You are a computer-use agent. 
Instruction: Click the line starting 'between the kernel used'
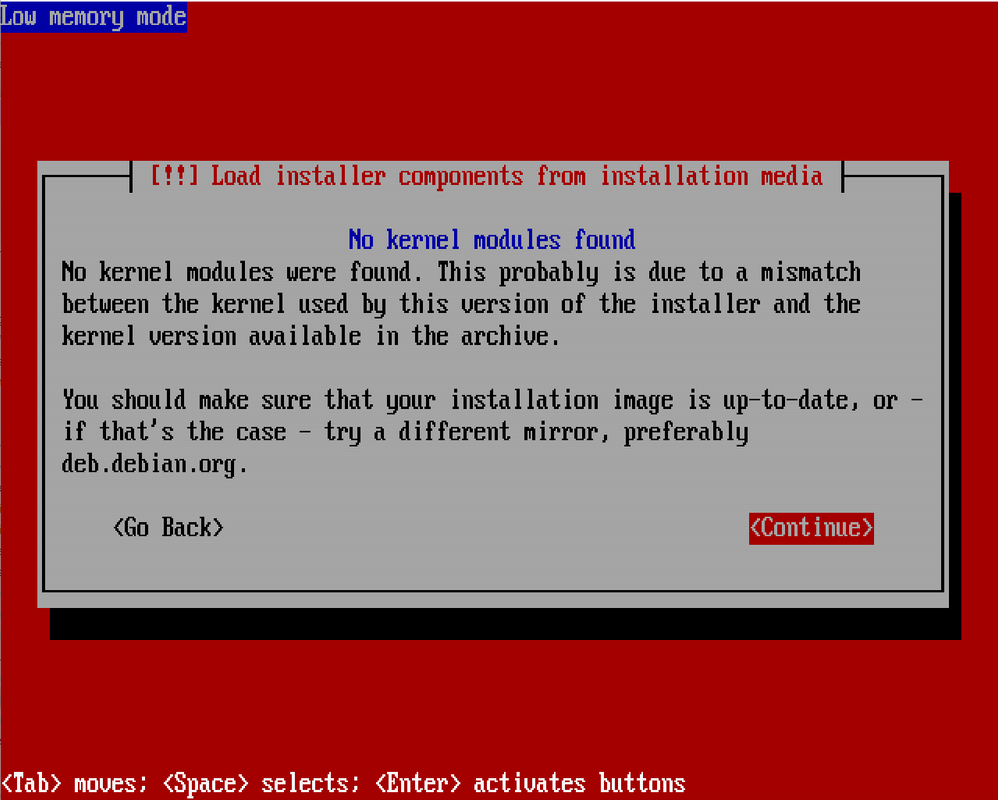[x=461, y=305]
